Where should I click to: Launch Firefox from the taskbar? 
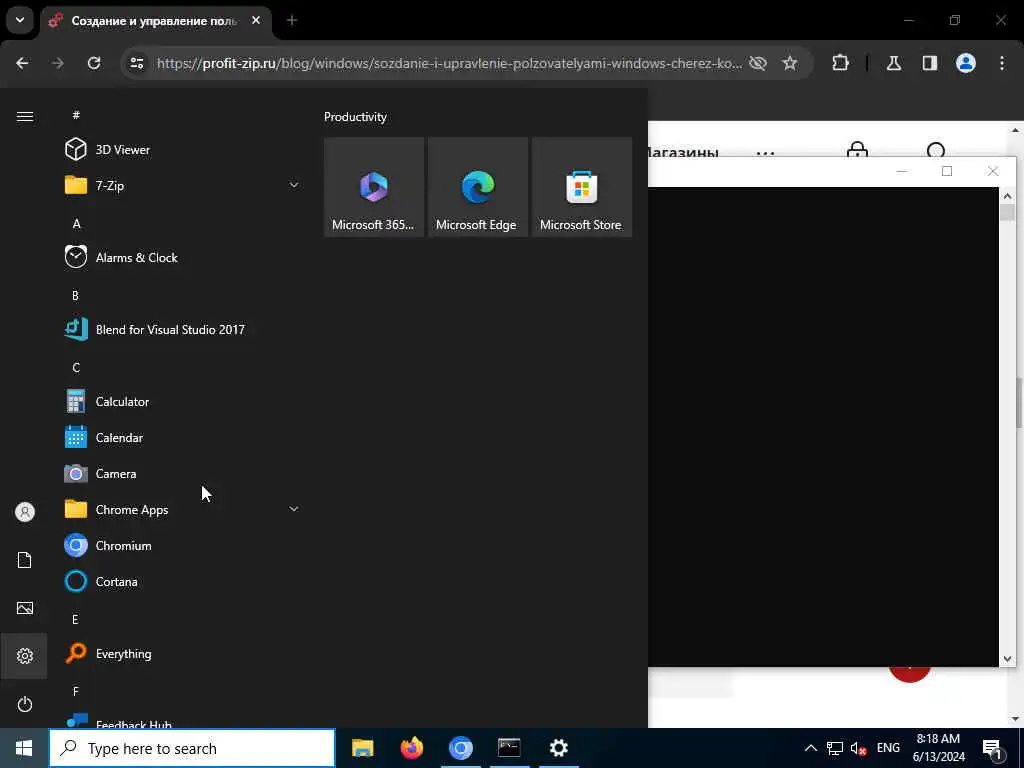pyautogui.click(x=411, y=748)
